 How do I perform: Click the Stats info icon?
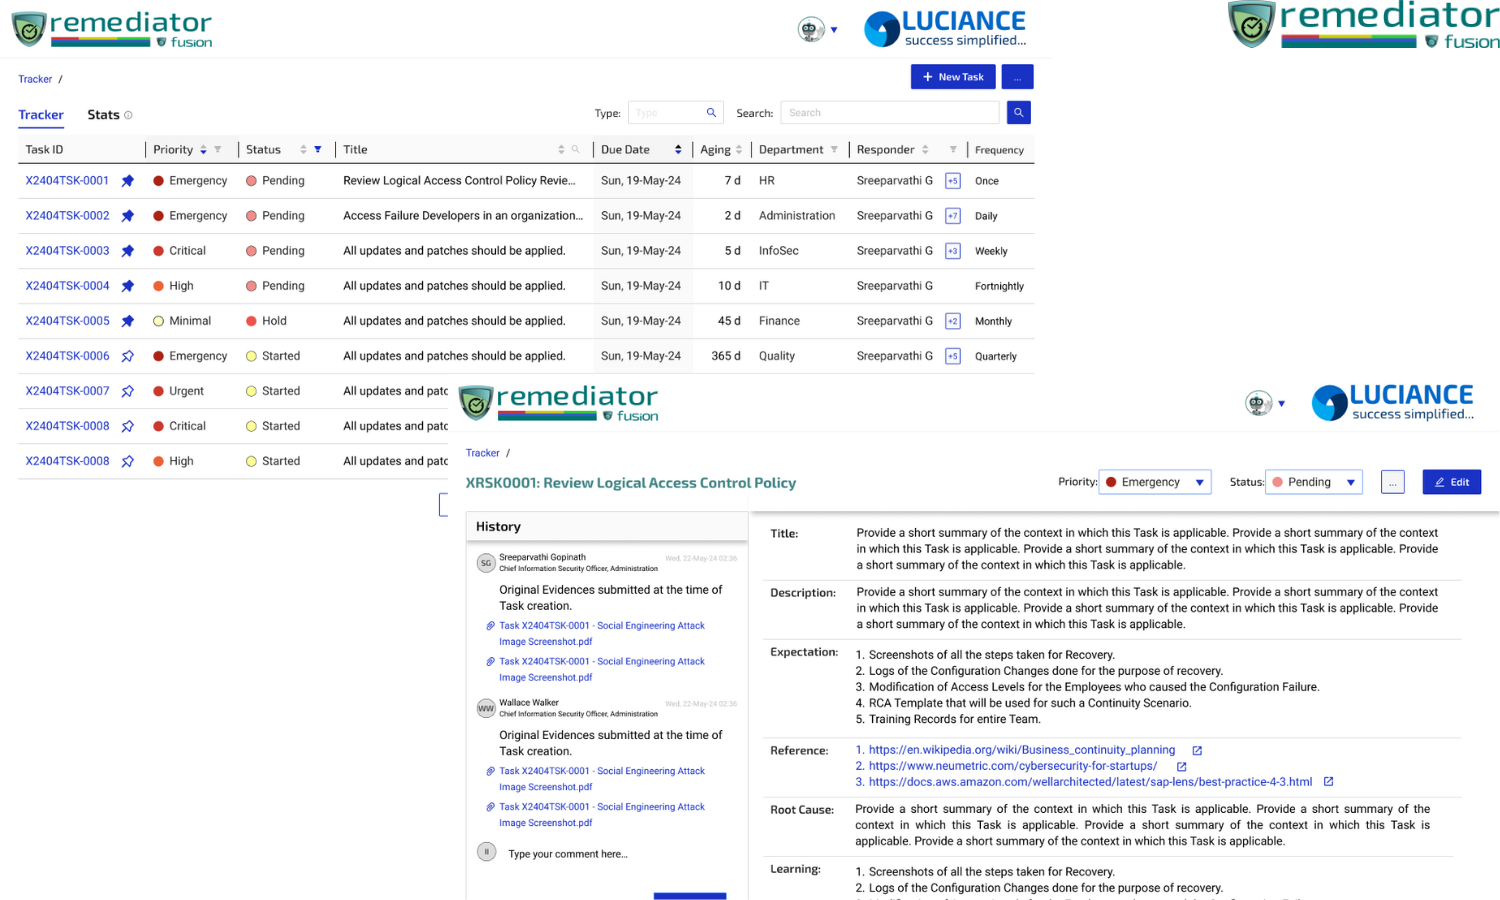click(x=128, y=115)
